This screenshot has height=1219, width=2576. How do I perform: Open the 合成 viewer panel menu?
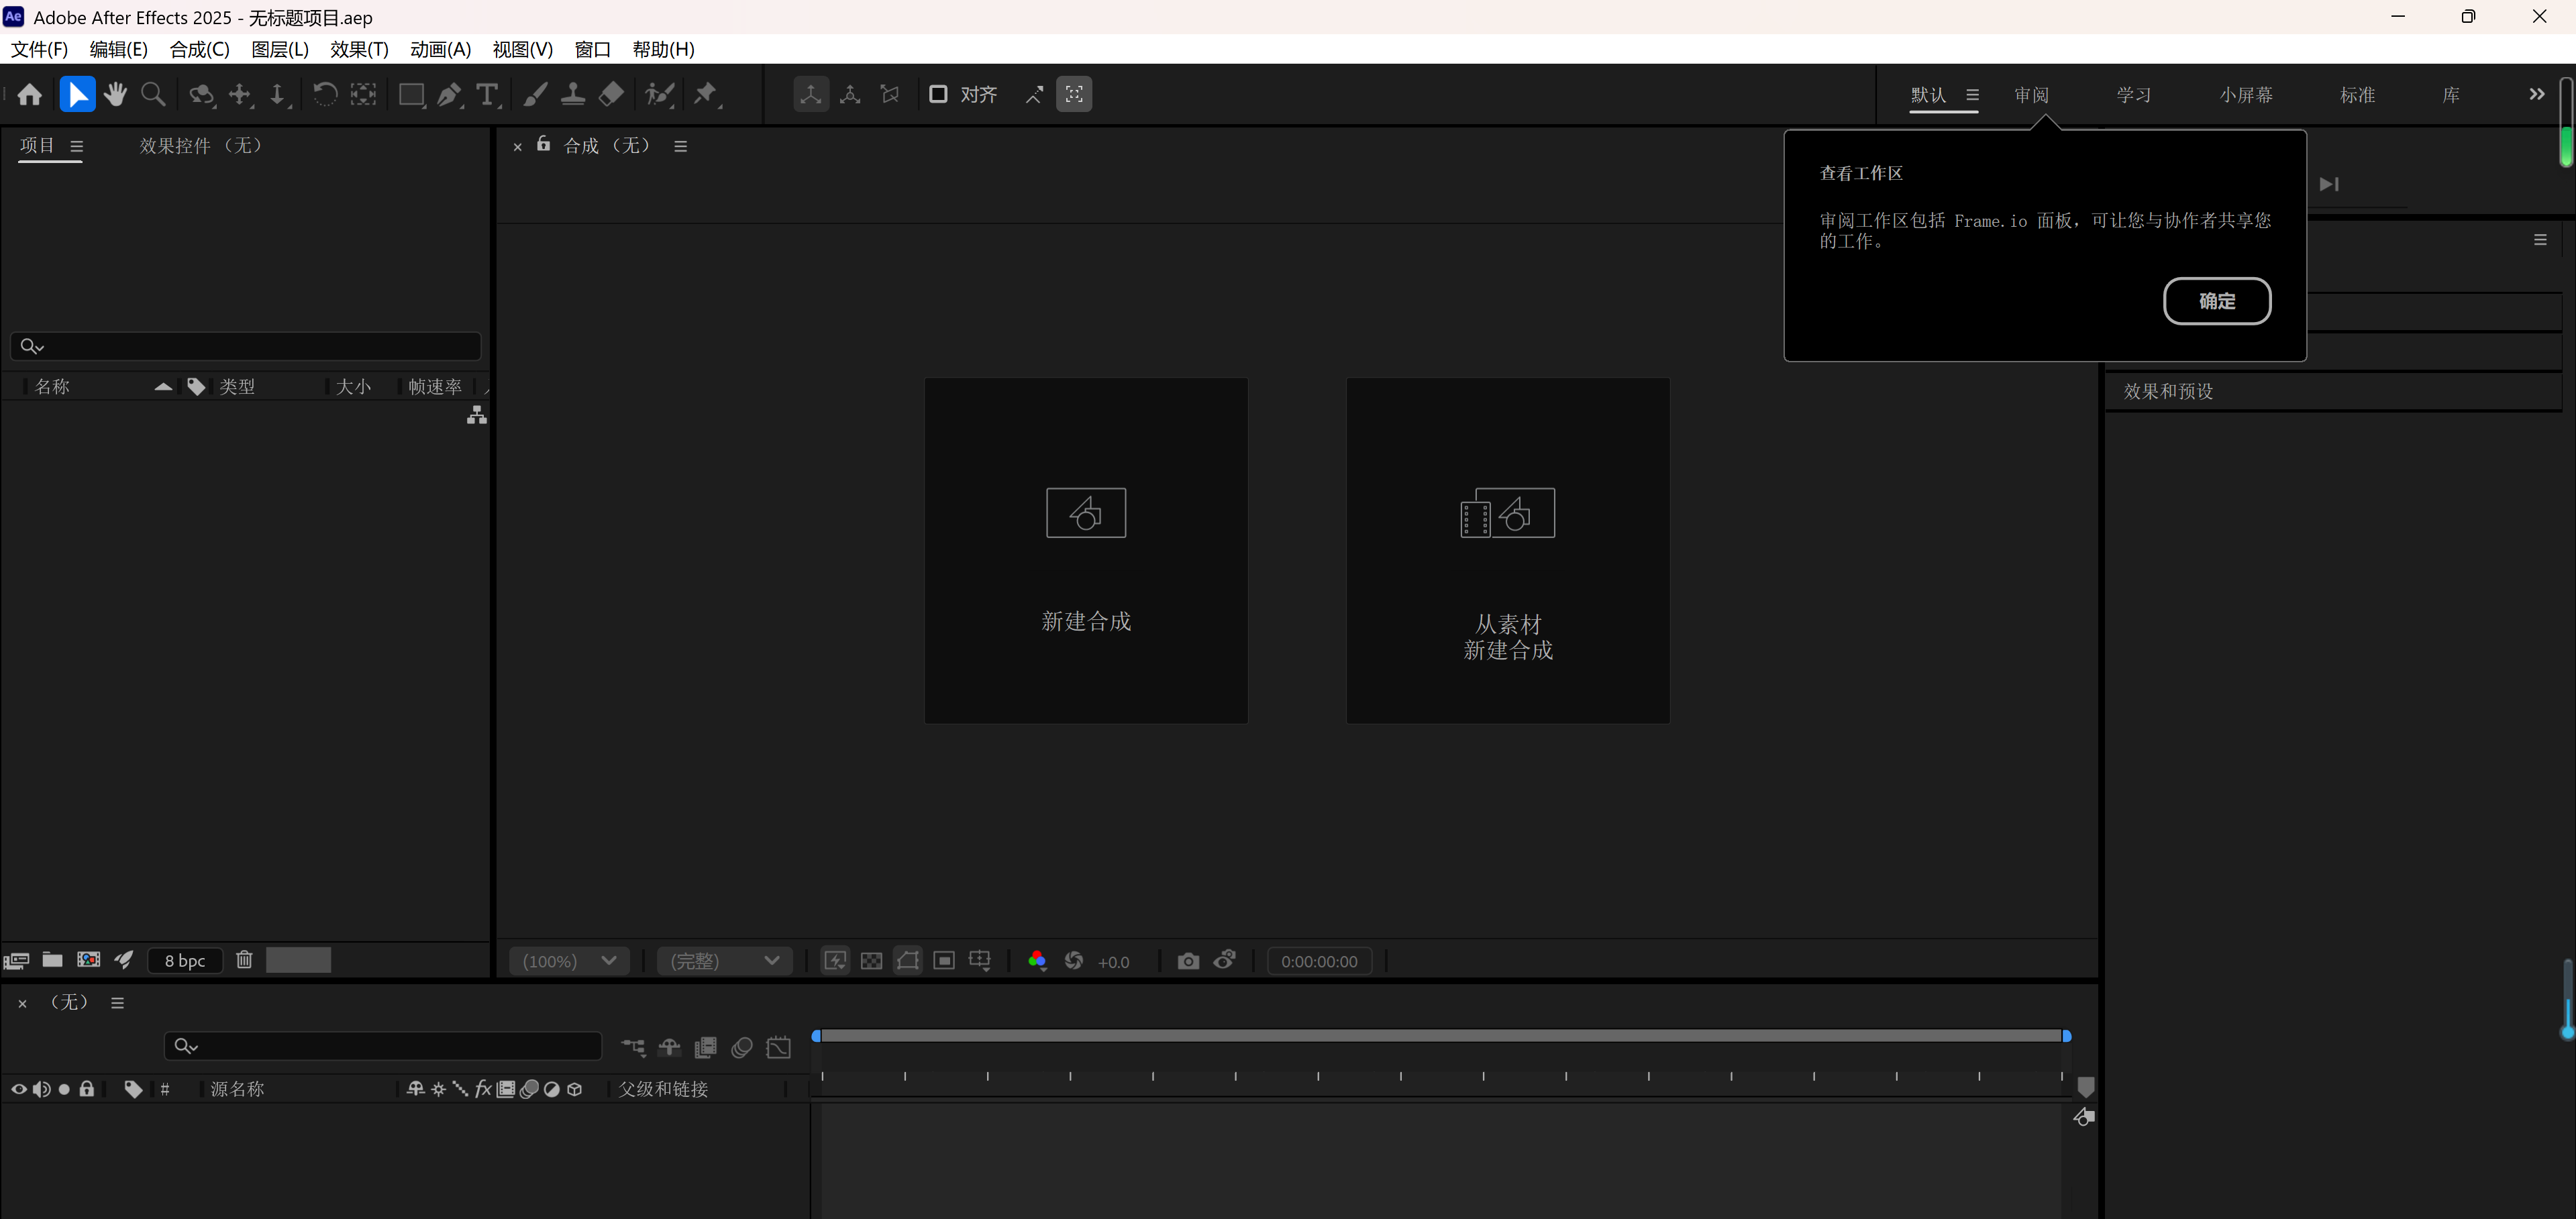pyautogui.click(x=681, y=146)
